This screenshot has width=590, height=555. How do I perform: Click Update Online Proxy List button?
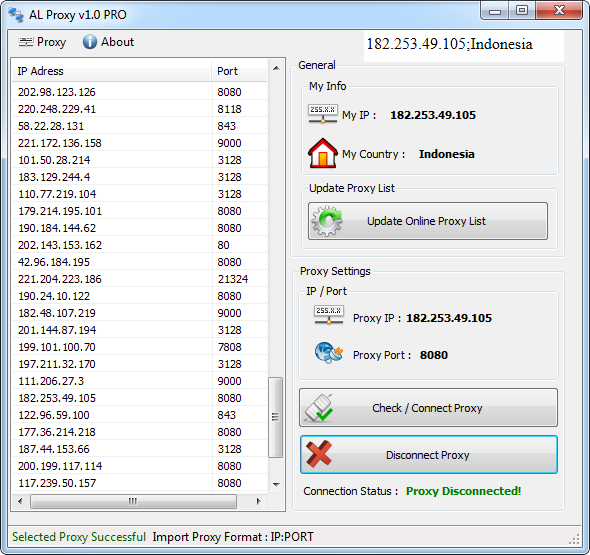pyautogui.click(x=428, y=221)
